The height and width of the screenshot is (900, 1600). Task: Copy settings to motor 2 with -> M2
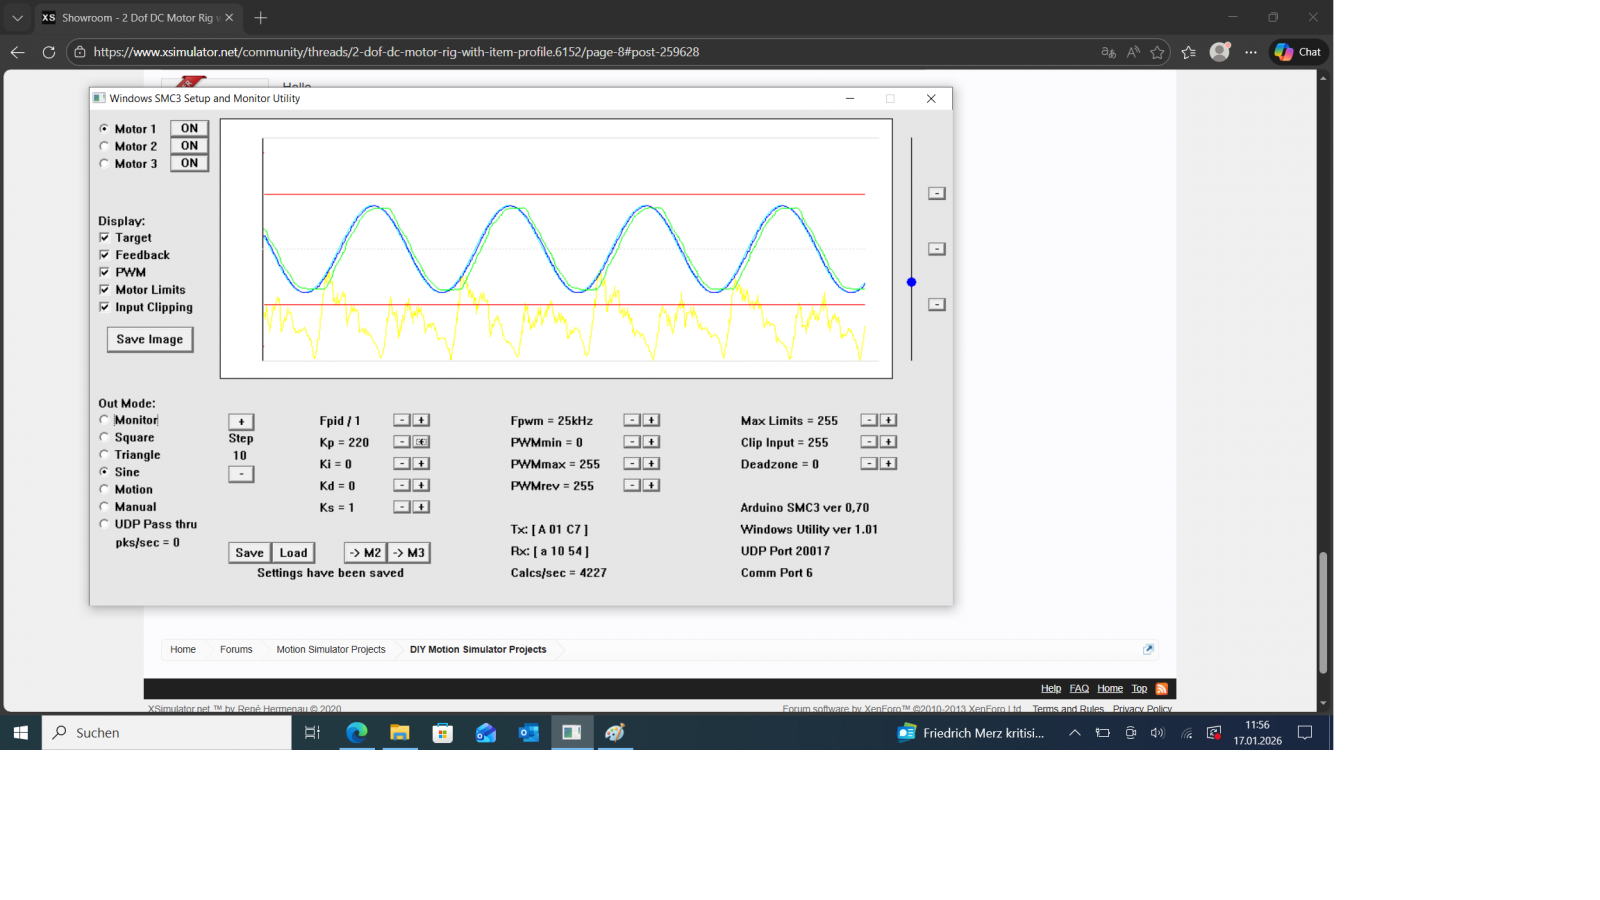[x=365, y=553]
